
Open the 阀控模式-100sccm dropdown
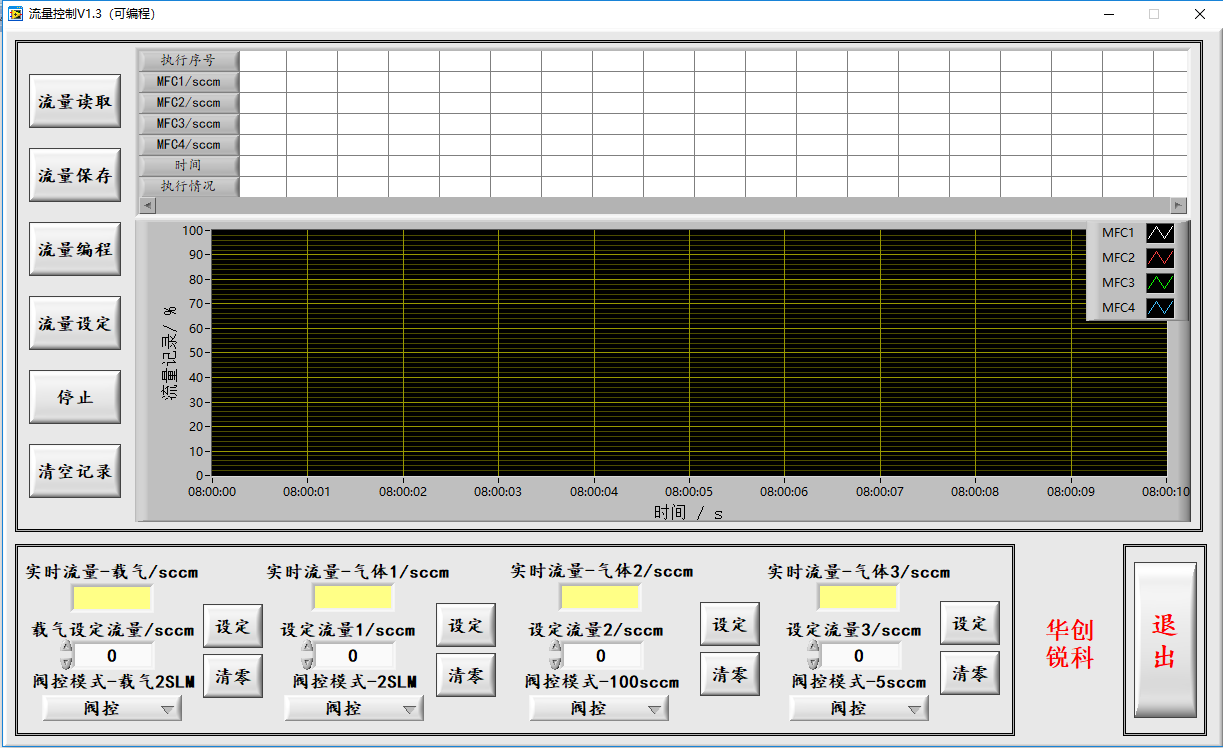(x=598, y=708)
